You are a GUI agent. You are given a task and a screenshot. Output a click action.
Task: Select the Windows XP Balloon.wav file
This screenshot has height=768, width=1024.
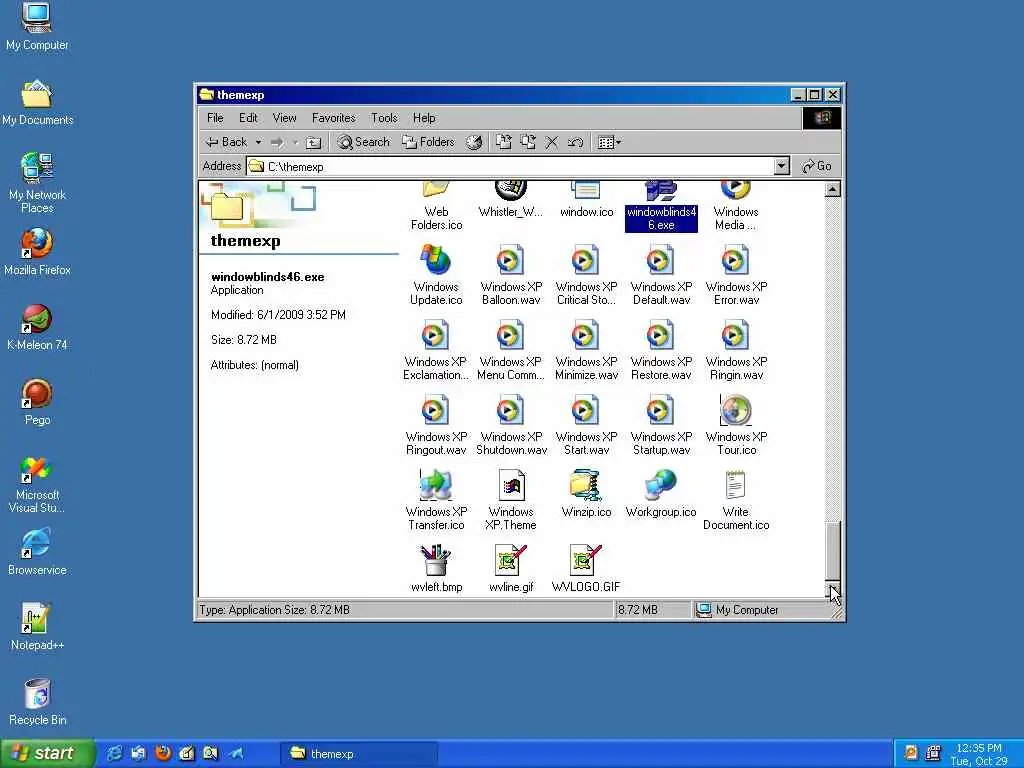tap(511, 275)
